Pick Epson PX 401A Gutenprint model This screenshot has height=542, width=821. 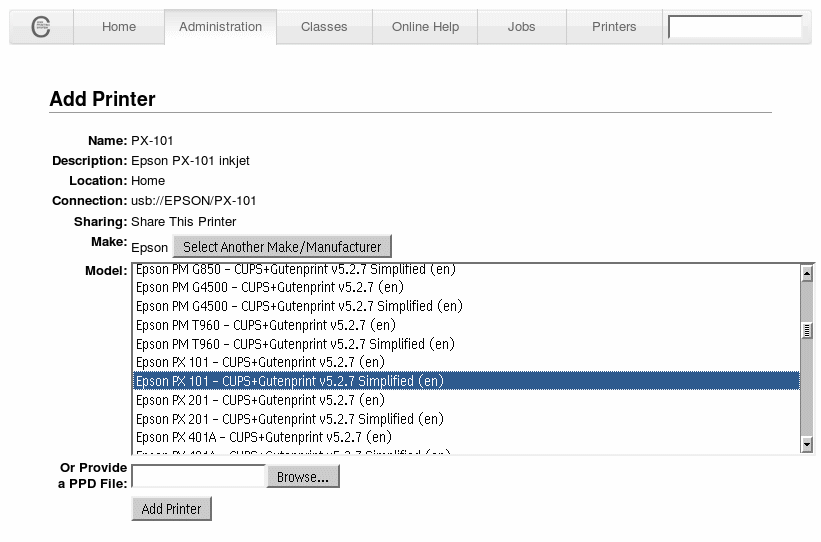point(263,437)
